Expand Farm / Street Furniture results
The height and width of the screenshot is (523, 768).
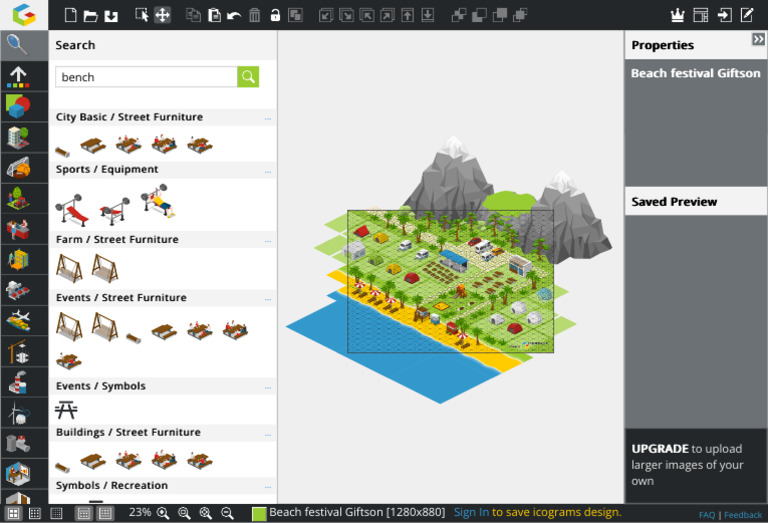coord(267,241)
